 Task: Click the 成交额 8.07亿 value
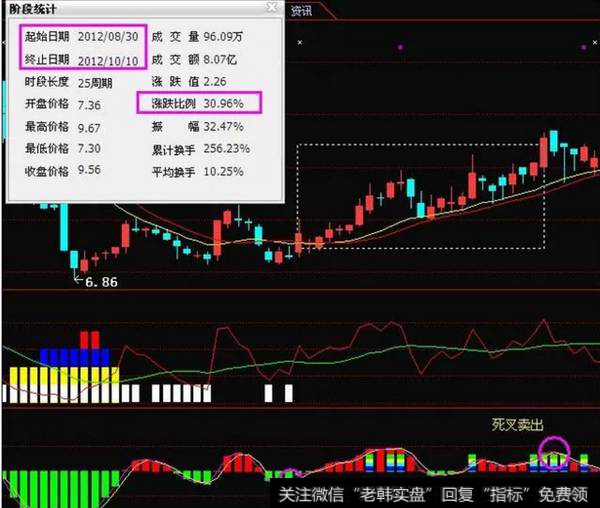coord(220,60)
